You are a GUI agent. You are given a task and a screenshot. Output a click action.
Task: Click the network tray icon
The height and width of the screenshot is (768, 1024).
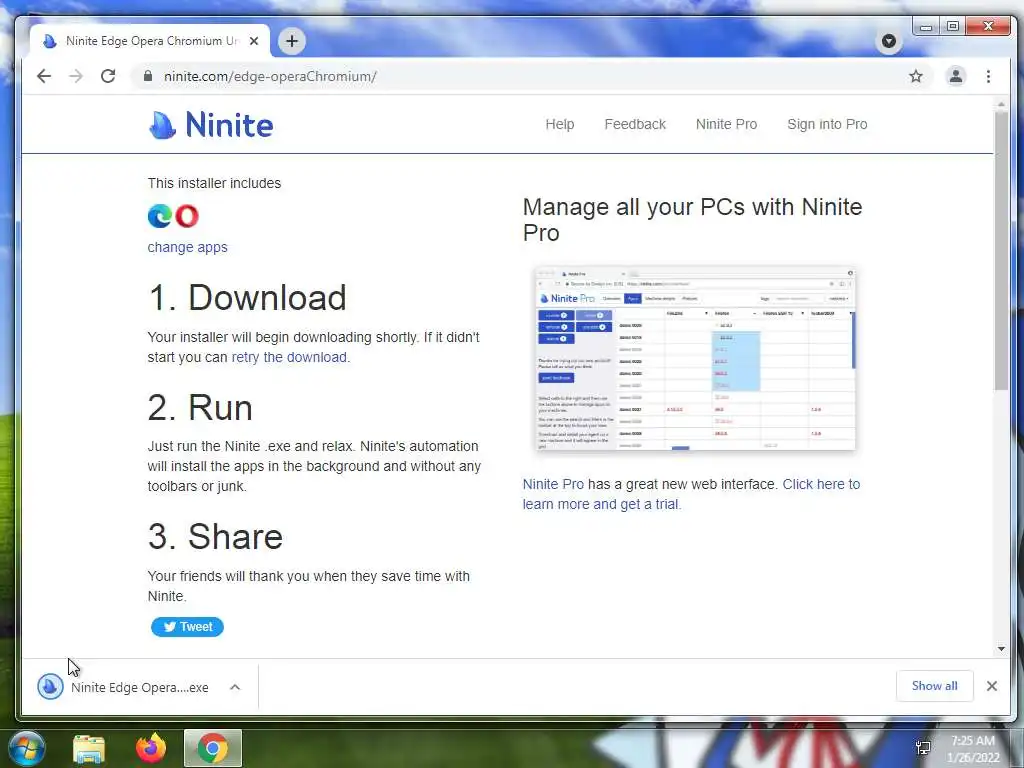pos(923,748)
